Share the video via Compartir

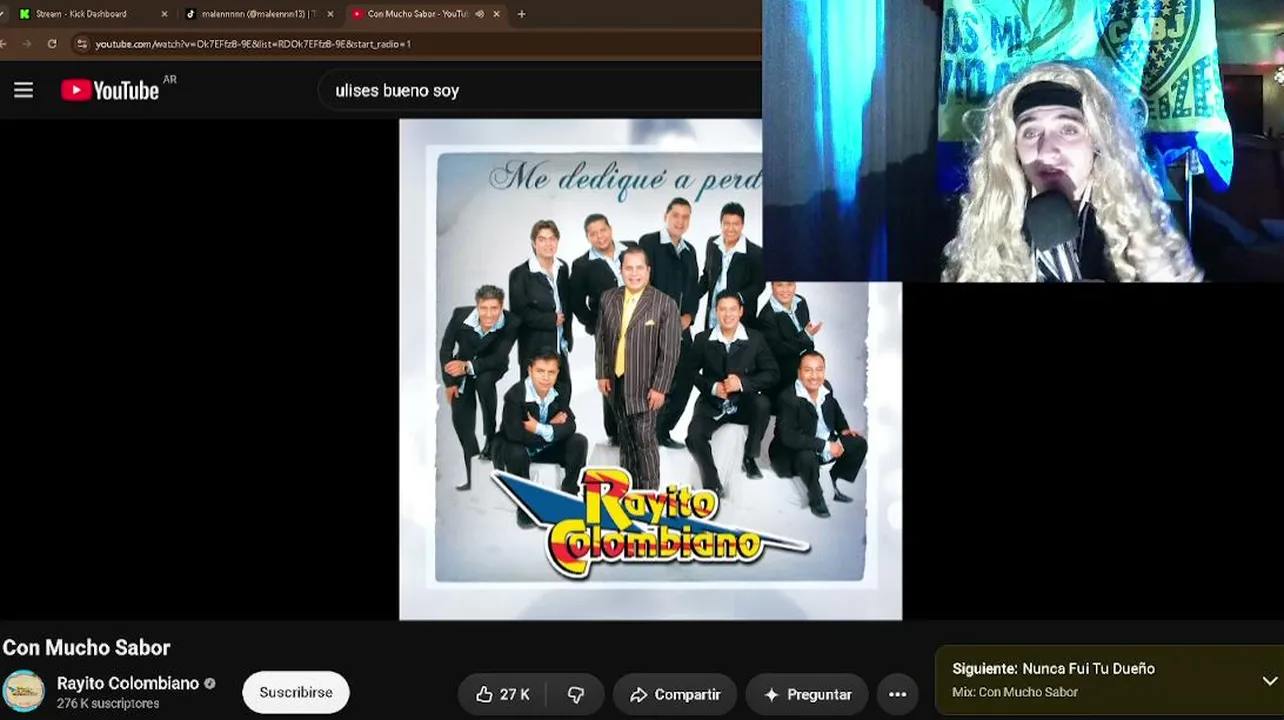click(x=675, y=694)
